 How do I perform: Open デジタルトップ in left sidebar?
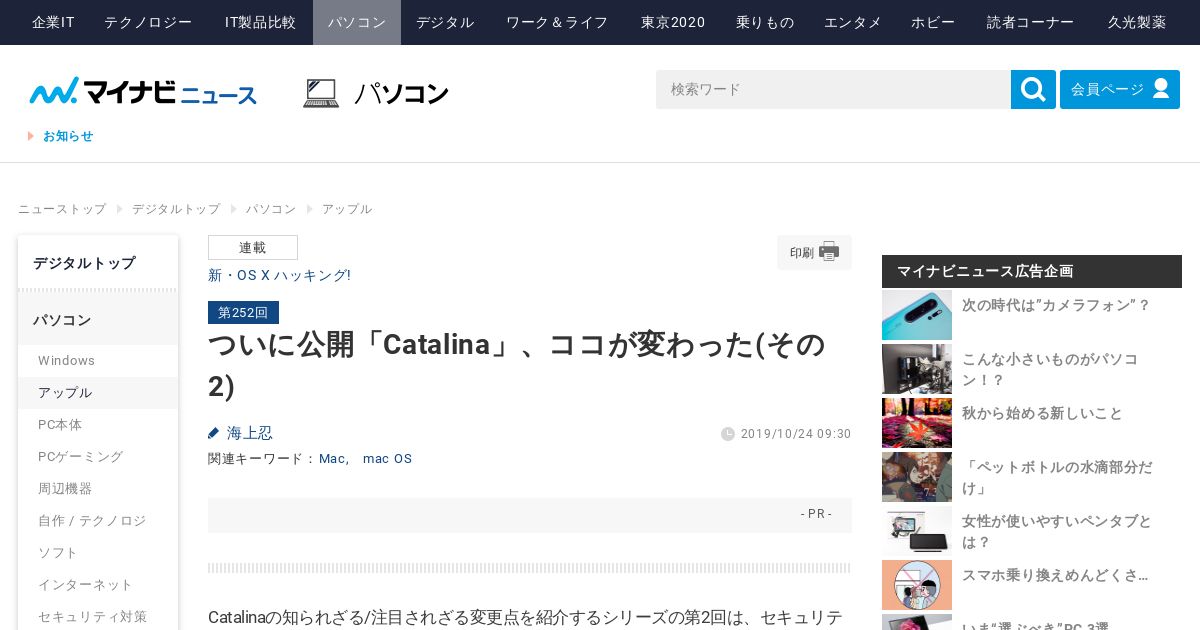pyautogui.click(x=98, y=263)
